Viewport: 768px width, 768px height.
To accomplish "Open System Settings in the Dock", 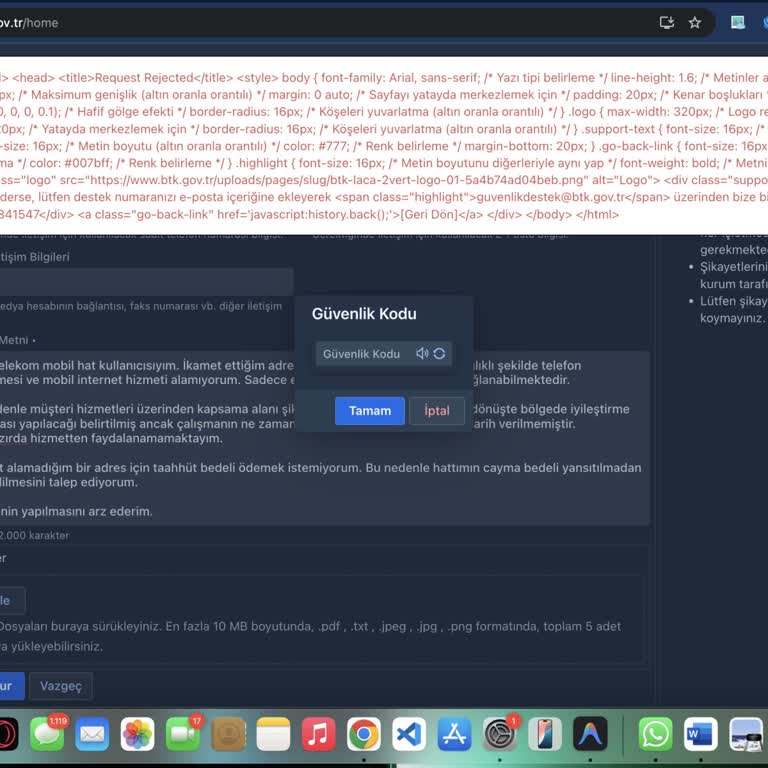I will [x=500, y=734].
